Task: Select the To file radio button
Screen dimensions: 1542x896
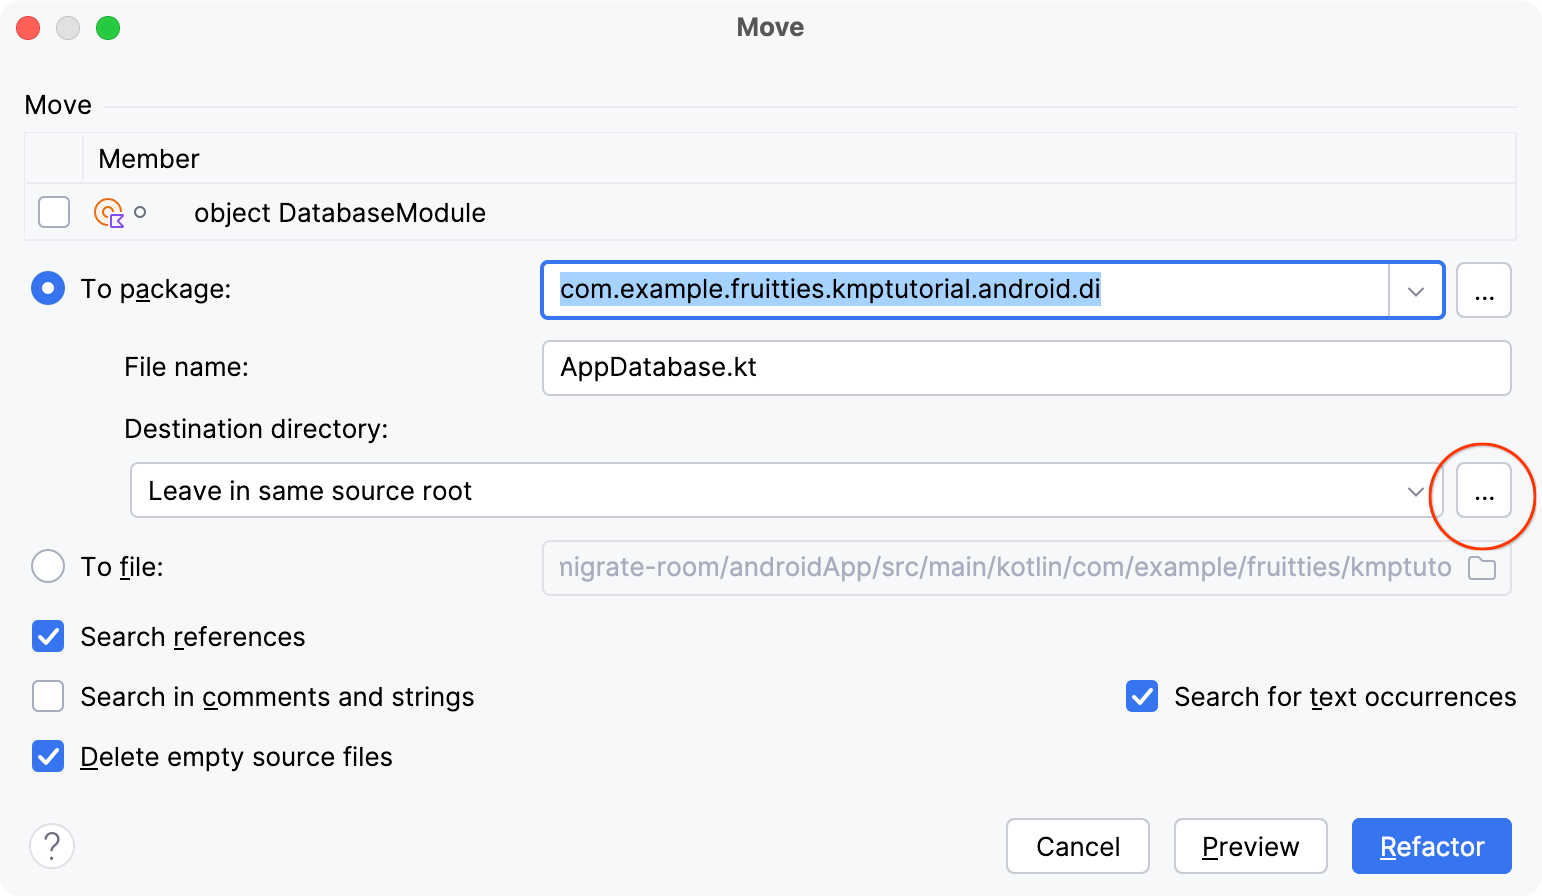Action: pyautogui.click(x=48, y=567)
